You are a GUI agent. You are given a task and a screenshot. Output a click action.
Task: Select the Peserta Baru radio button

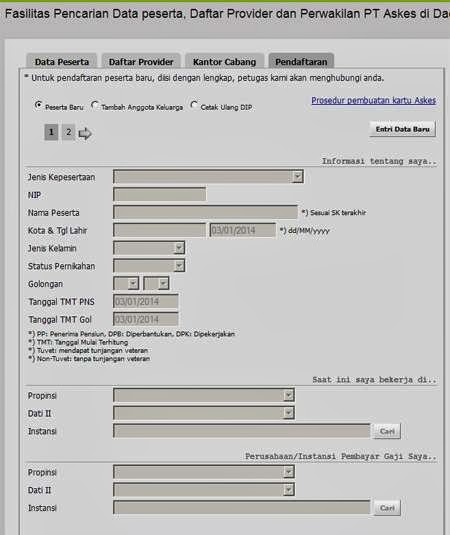[39, 105]
